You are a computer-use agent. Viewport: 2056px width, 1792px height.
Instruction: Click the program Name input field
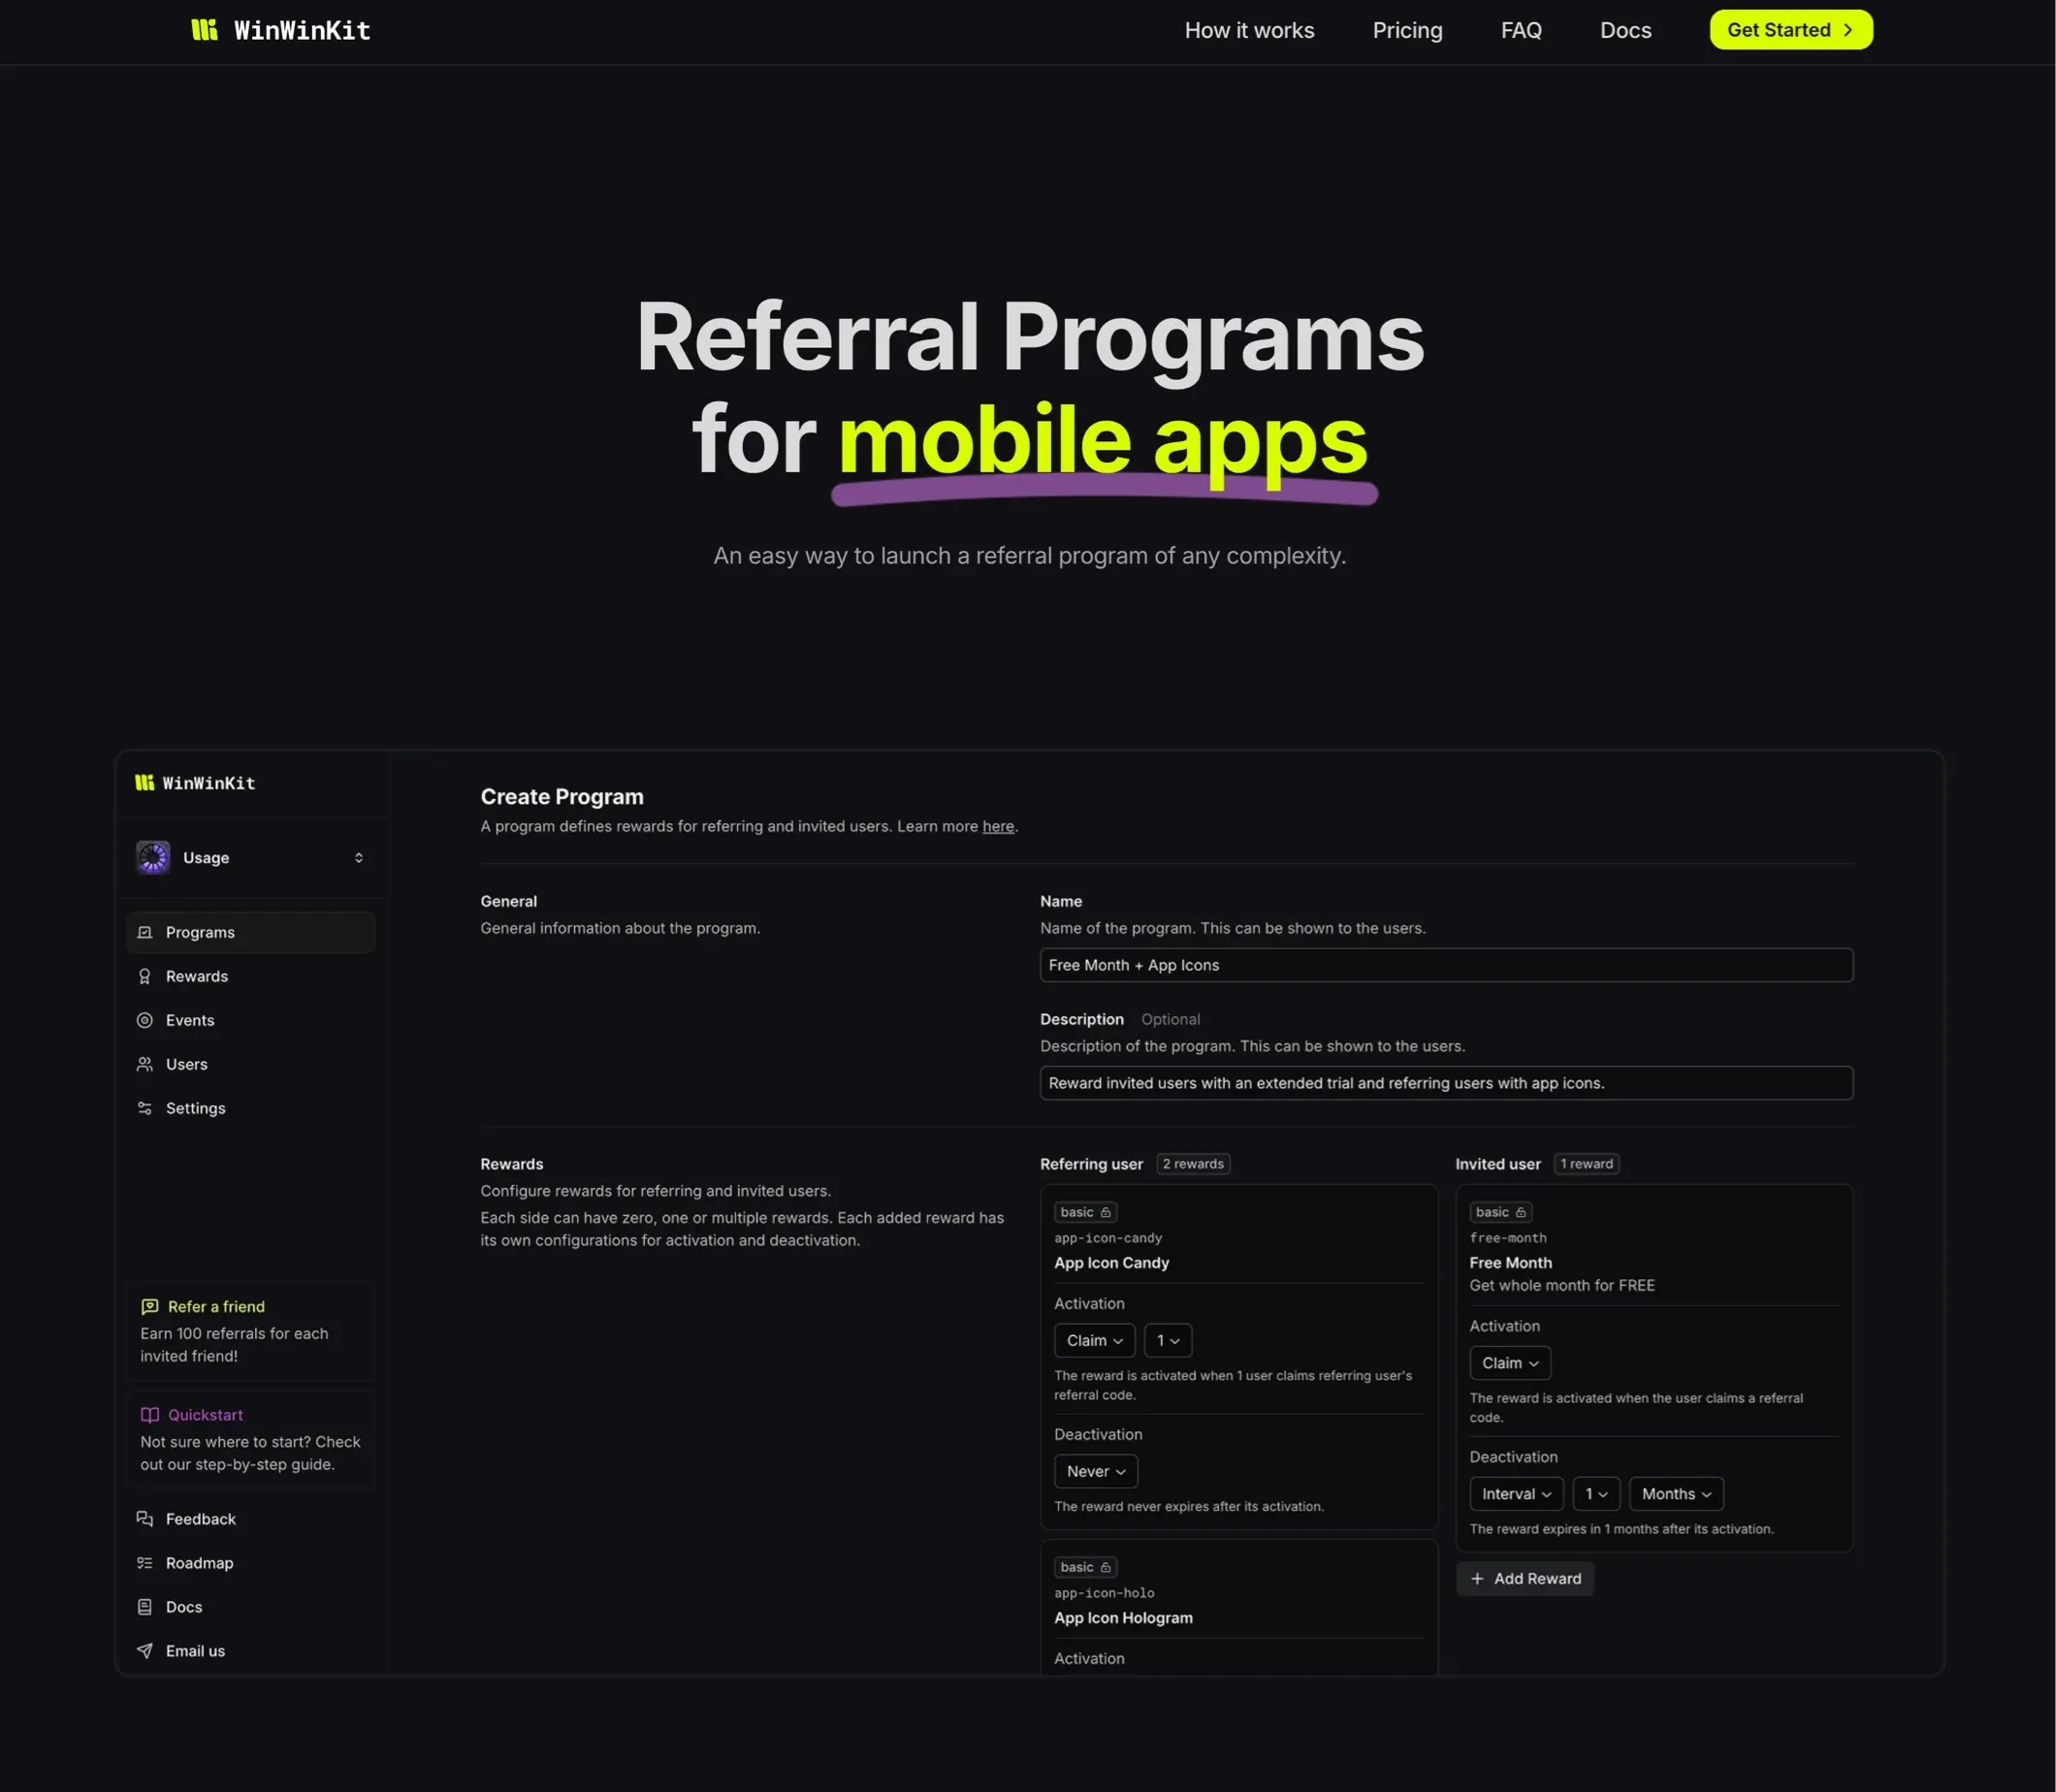point(1445,965)
